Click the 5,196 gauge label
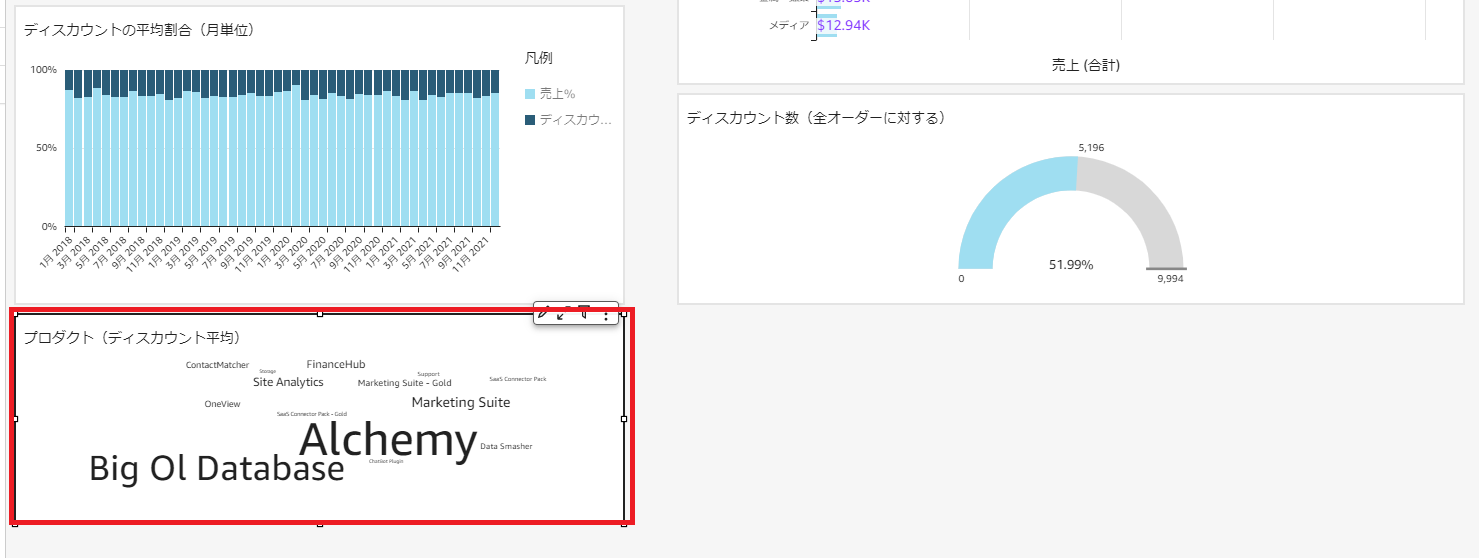1479x558 pixels. tap(1091, 148)
